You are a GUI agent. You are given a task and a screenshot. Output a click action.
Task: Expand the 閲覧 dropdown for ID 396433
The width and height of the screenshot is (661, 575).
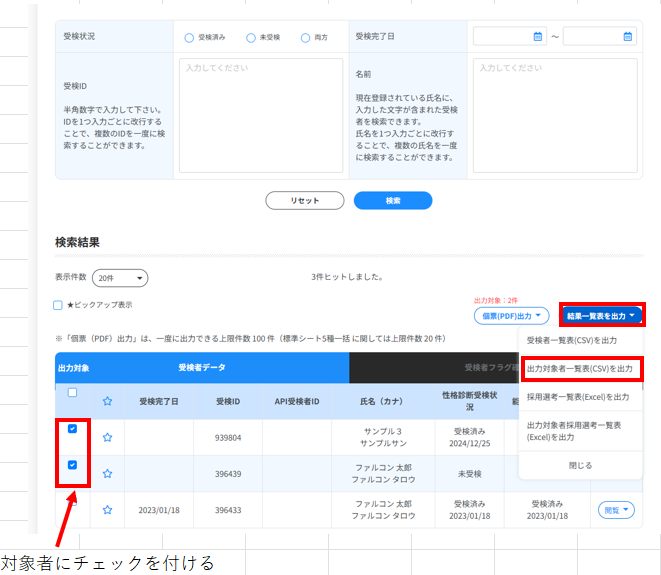tap(616, 510)
